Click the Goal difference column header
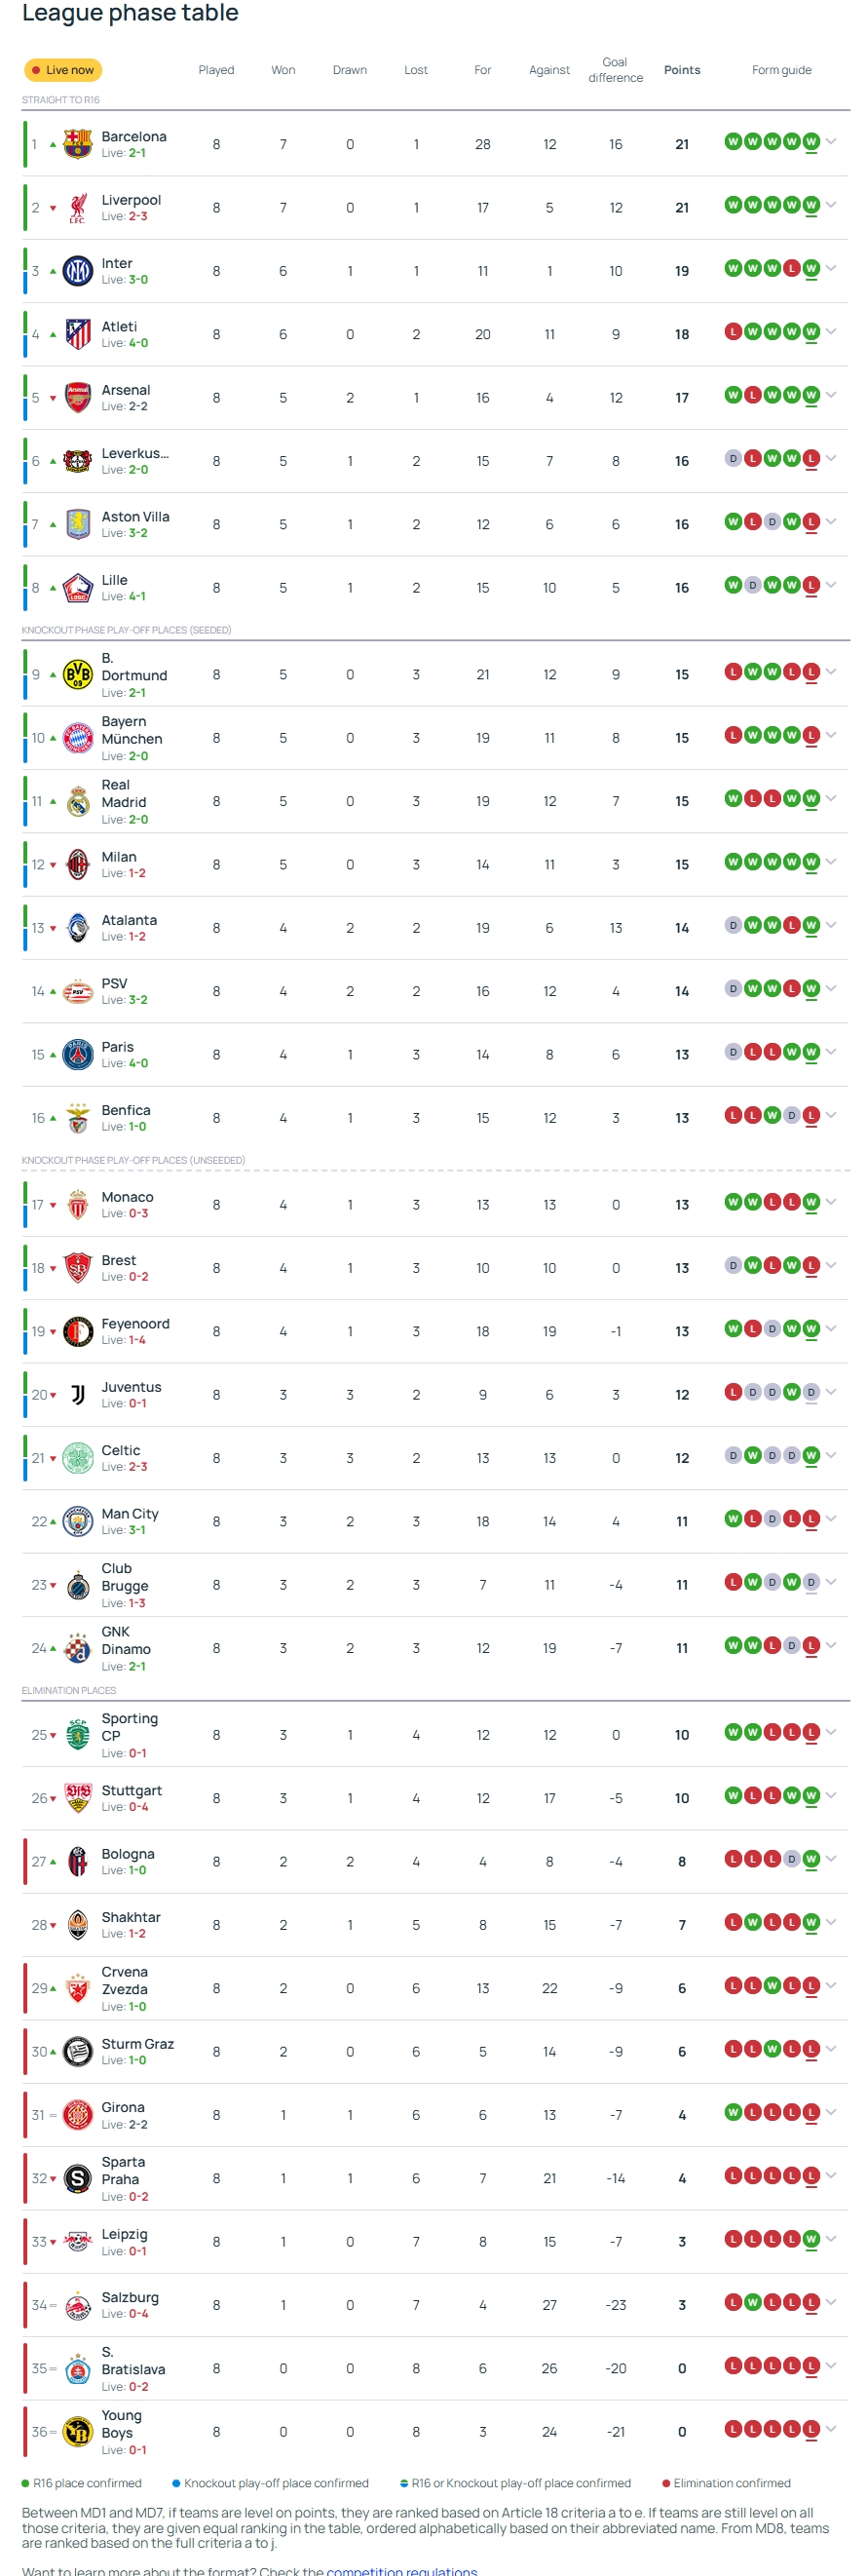The height and width of the screenshot is (2576, 867). click(615, 70)
